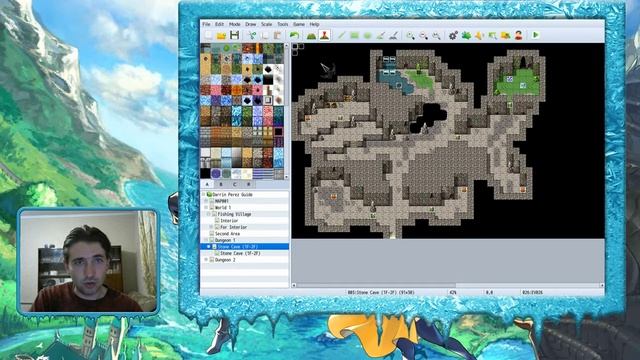
Task: Select Fishing Village map
Action: pos(234,214)
